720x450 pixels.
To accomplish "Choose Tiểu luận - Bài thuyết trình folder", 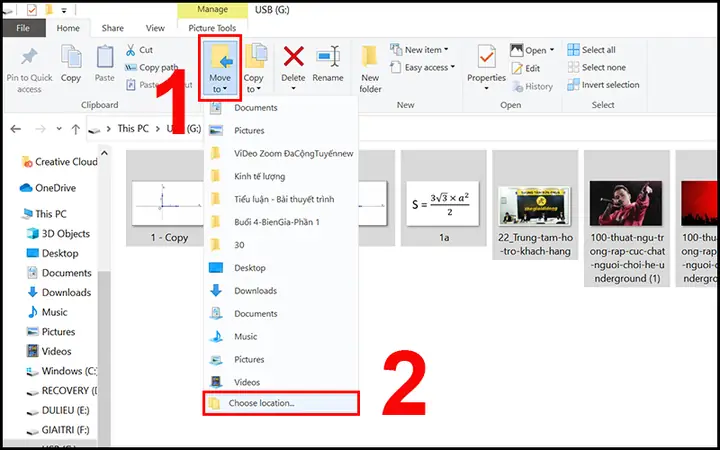I will pos(281,199).
